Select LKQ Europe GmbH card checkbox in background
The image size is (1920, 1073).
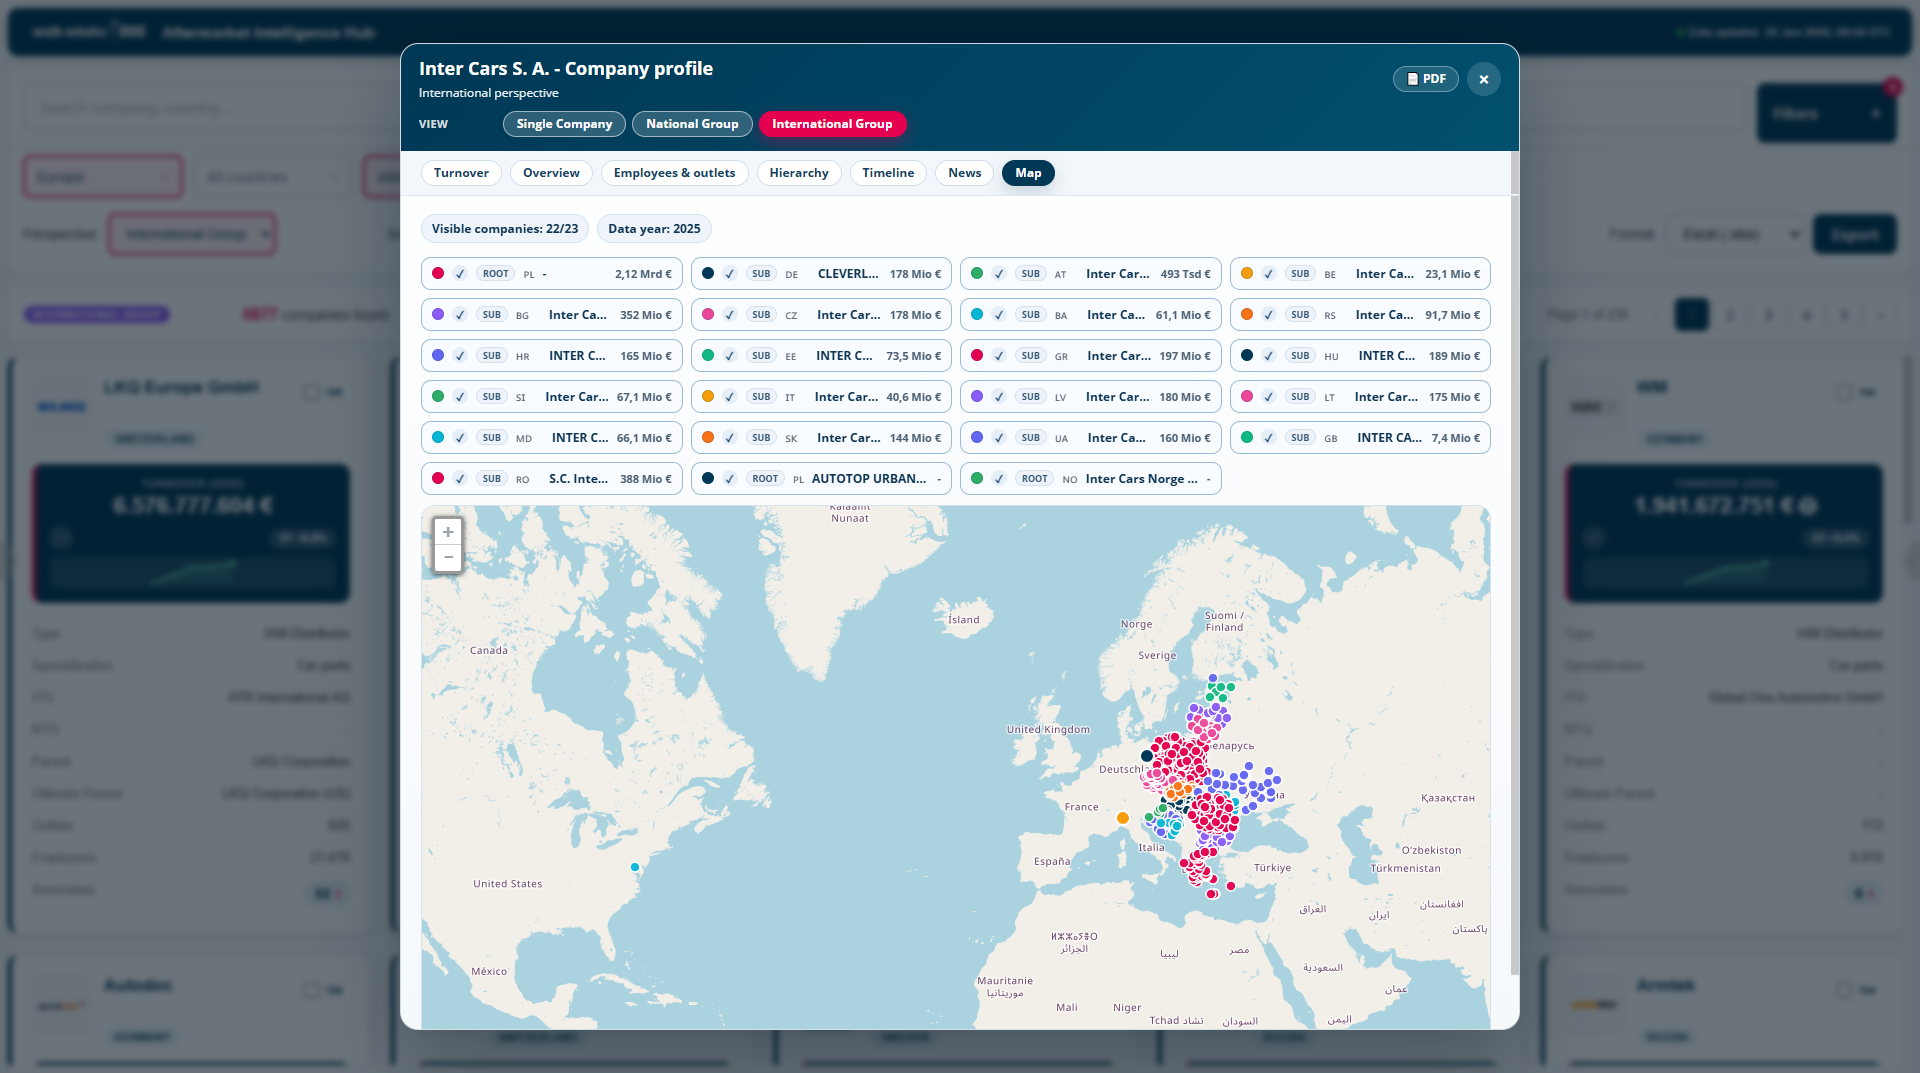[311, 392]
